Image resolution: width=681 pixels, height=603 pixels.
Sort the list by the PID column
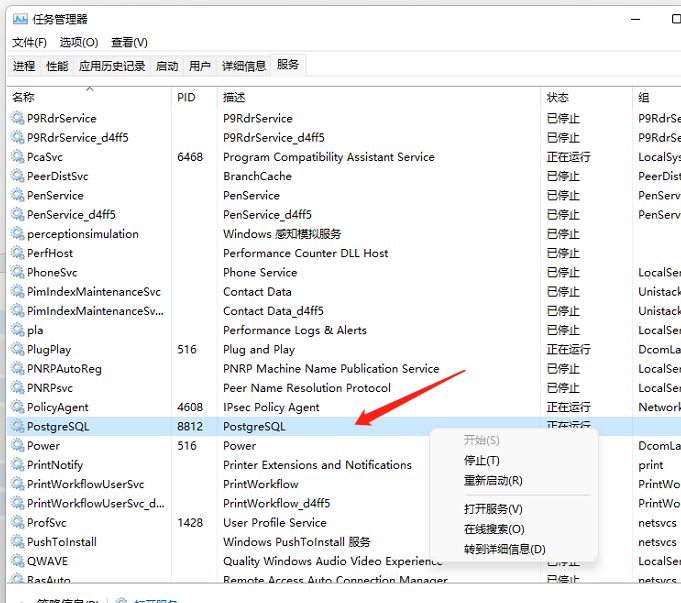[187, 97]
